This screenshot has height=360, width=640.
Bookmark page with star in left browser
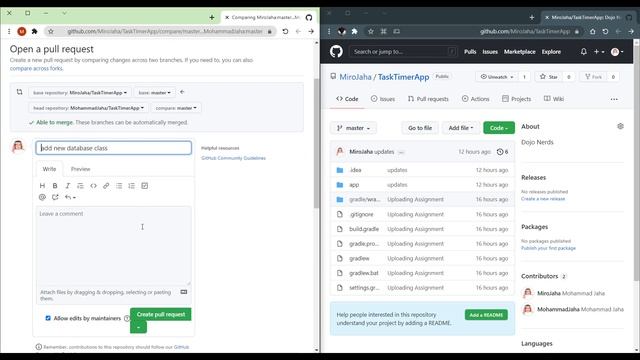pos(51,31)
